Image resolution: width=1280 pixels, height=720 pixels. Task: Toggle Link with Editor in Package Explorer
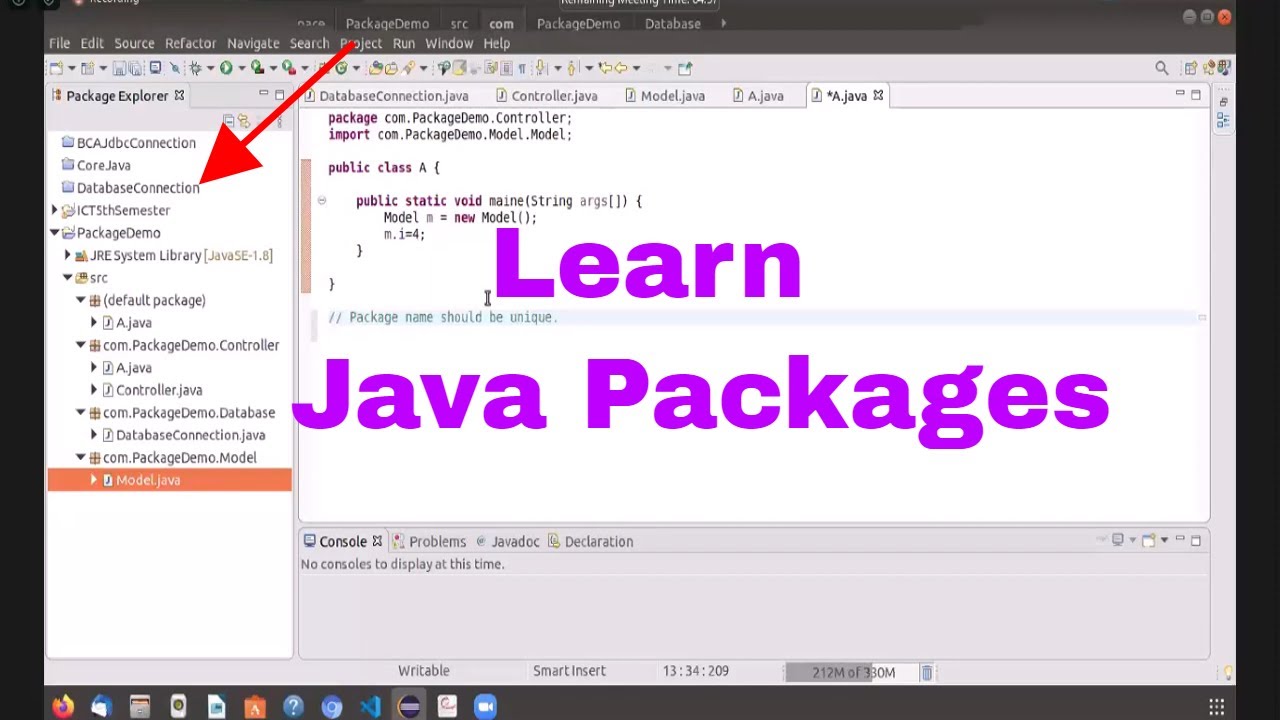[x=243, y=121]
